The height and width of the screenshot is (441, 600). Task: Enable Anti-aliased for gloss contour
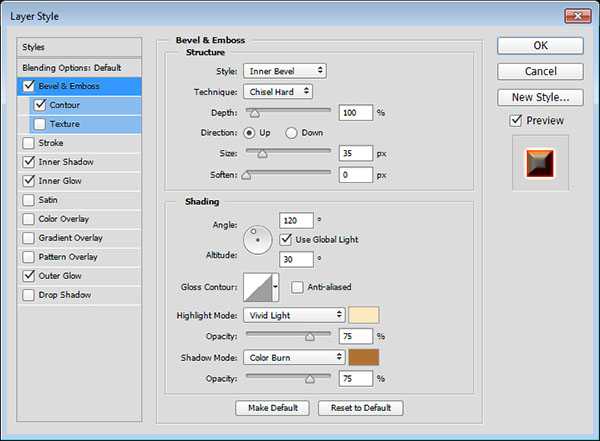tap(297, 288)
